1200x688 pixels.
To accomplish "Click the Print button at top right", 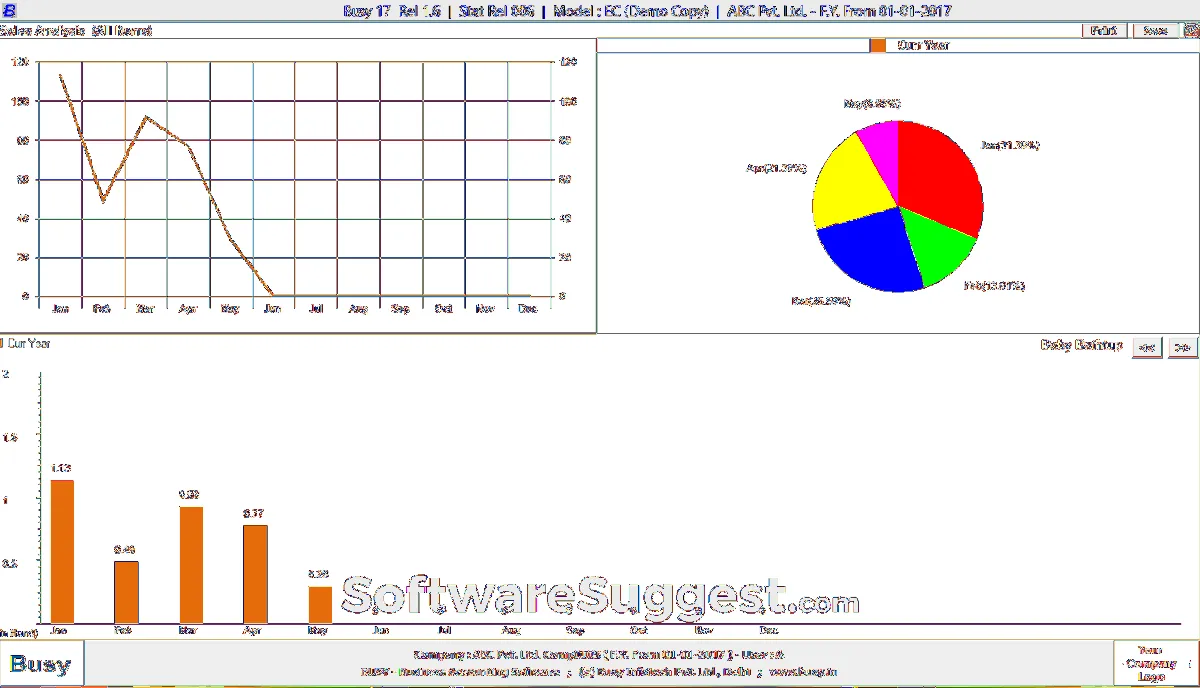I will coord(1103,31).
